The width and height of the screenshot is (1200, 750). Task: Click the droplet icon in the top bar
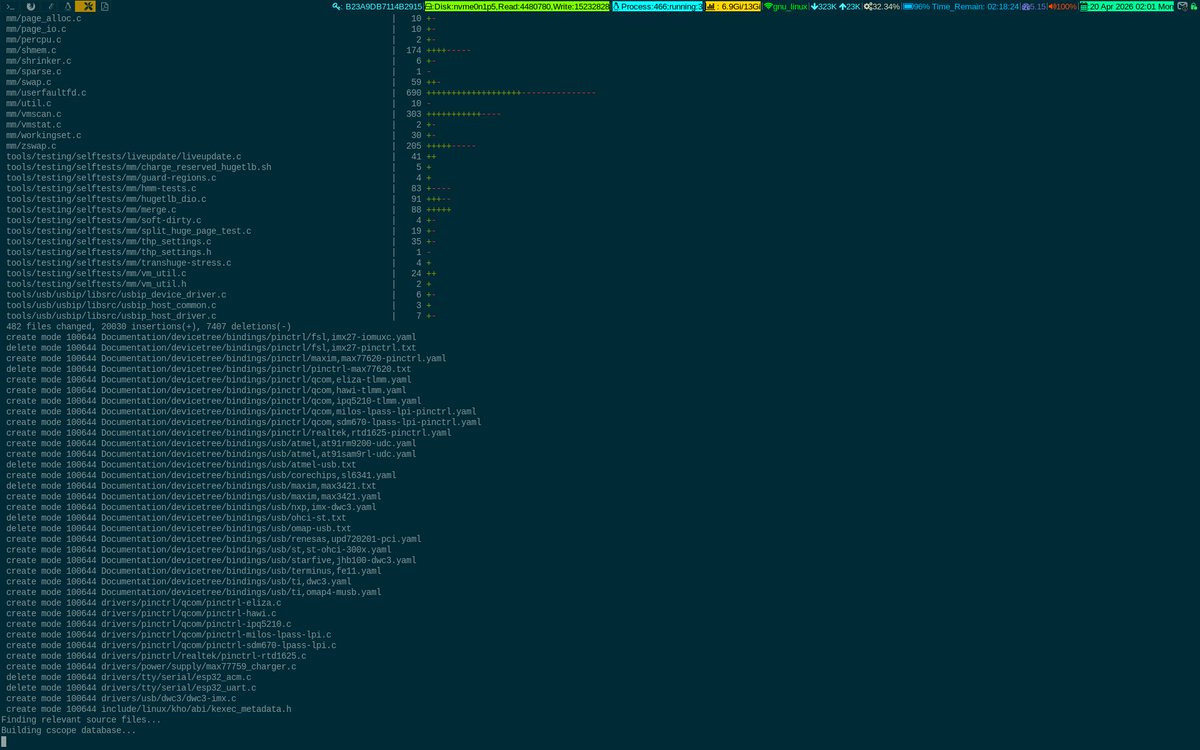pyautogui.click(x=68, y=6)
